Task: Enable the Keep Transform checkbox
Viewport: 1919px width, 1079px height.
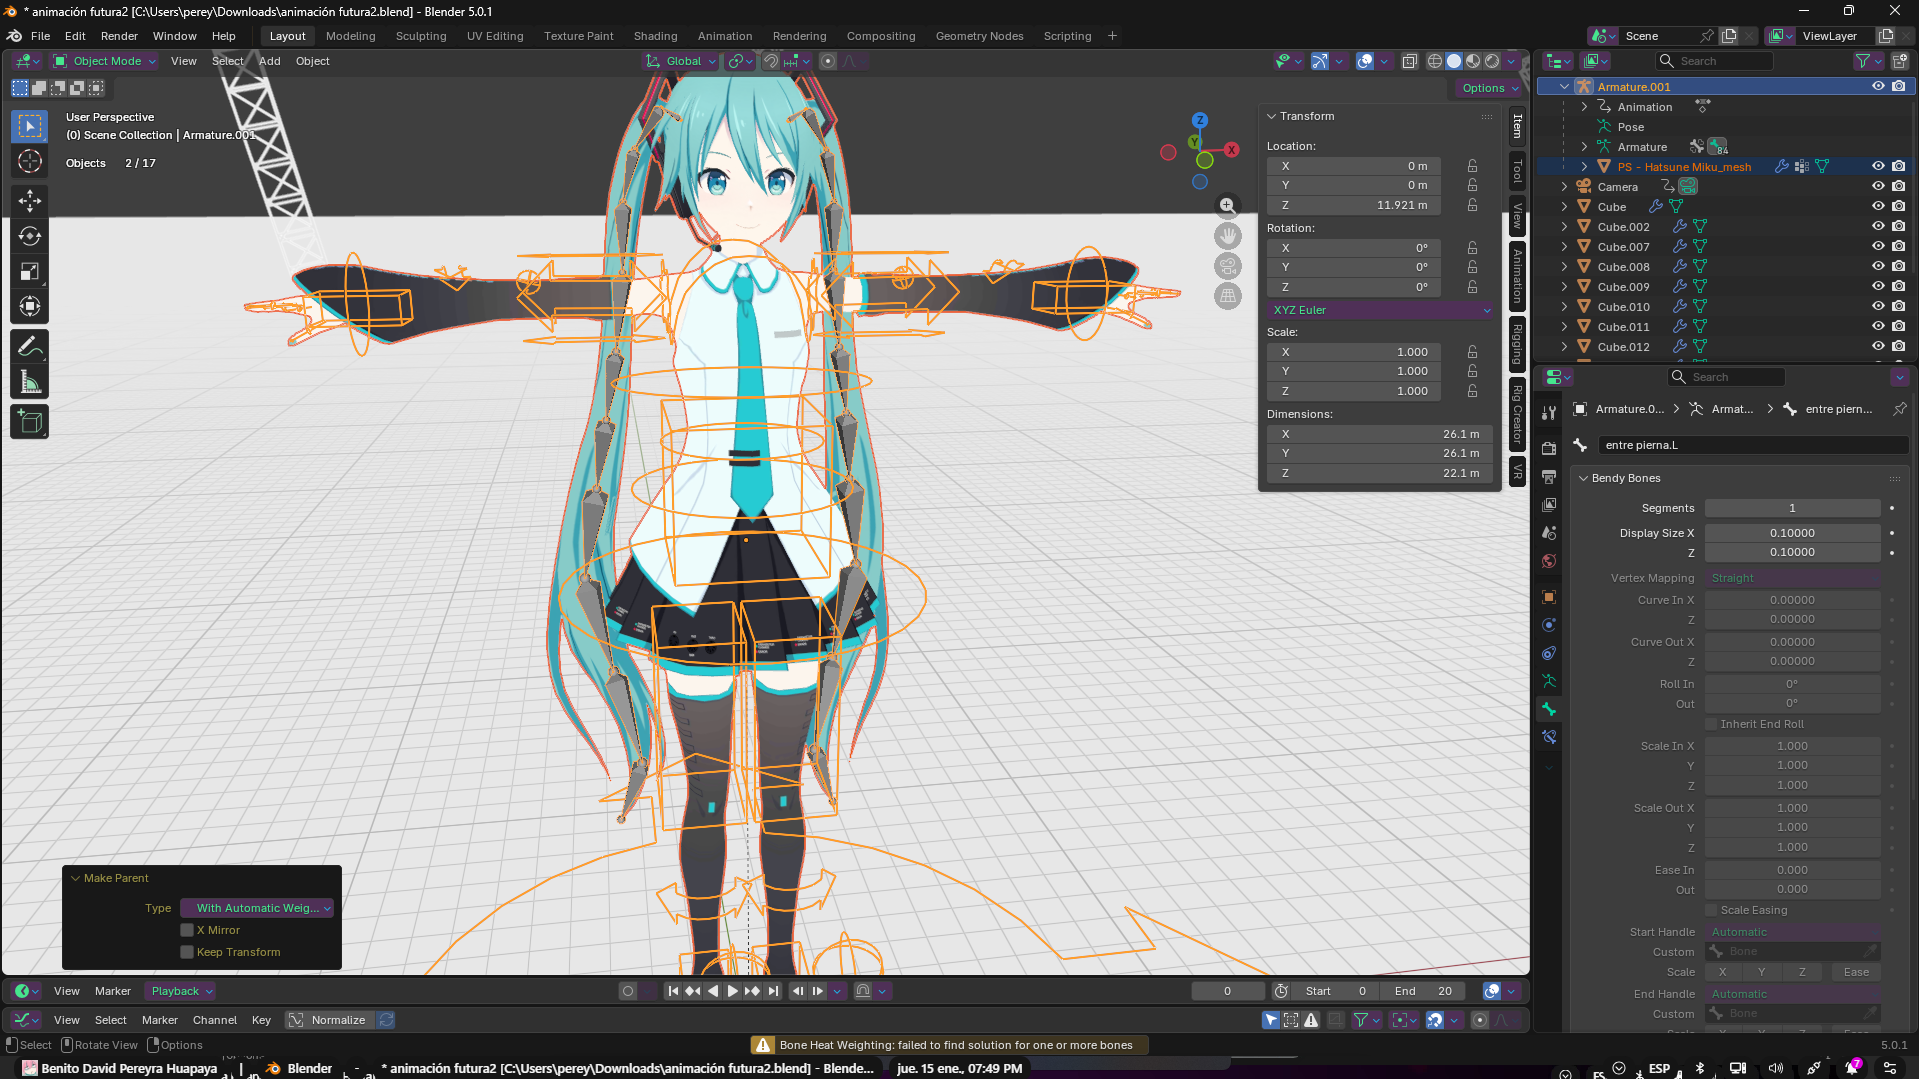Action: [187, 952]
